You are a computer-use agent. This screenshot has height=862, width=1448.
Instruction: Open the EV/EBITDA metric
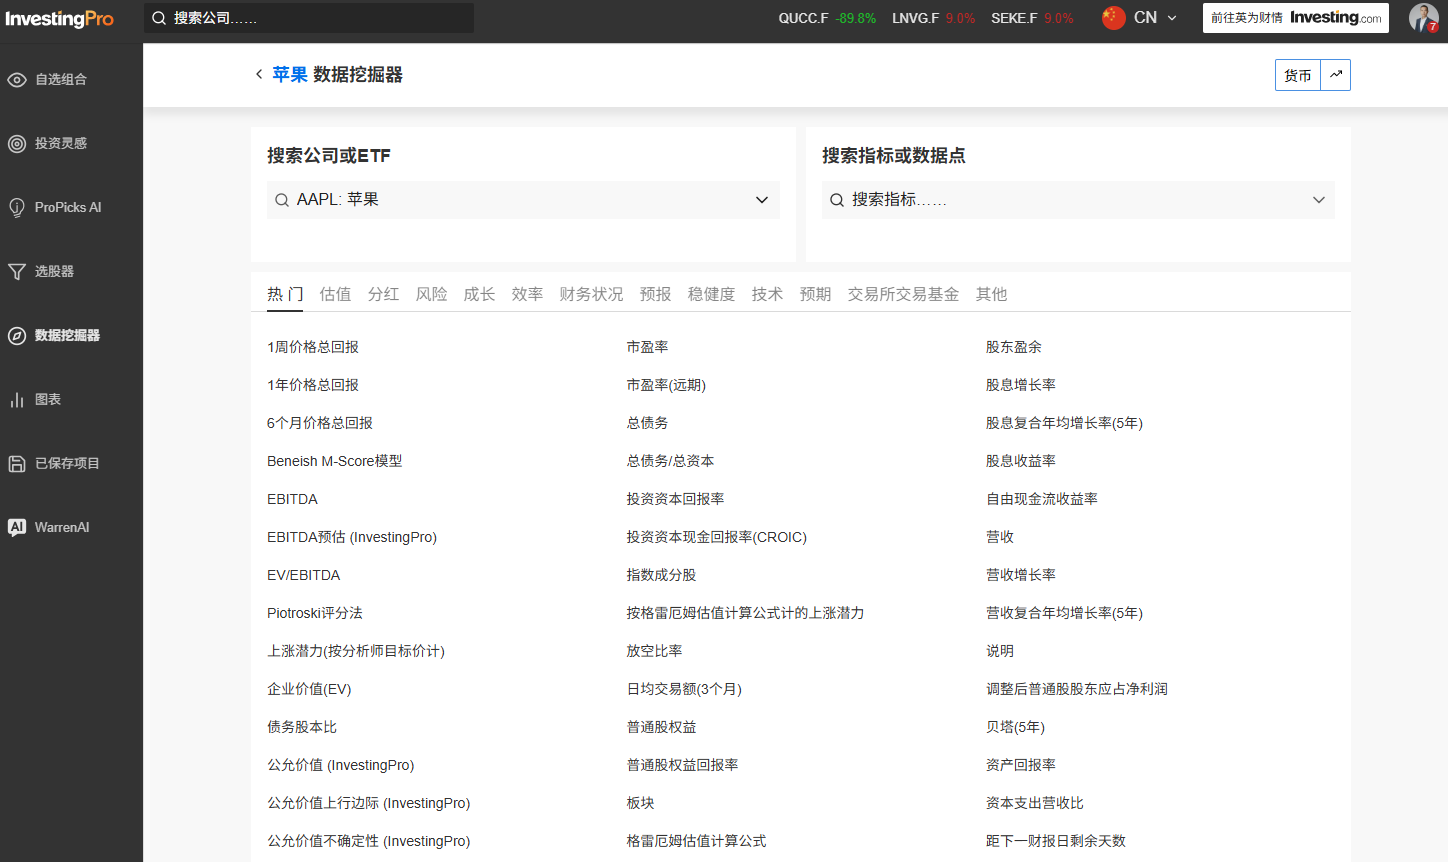[x=304, y=575]
